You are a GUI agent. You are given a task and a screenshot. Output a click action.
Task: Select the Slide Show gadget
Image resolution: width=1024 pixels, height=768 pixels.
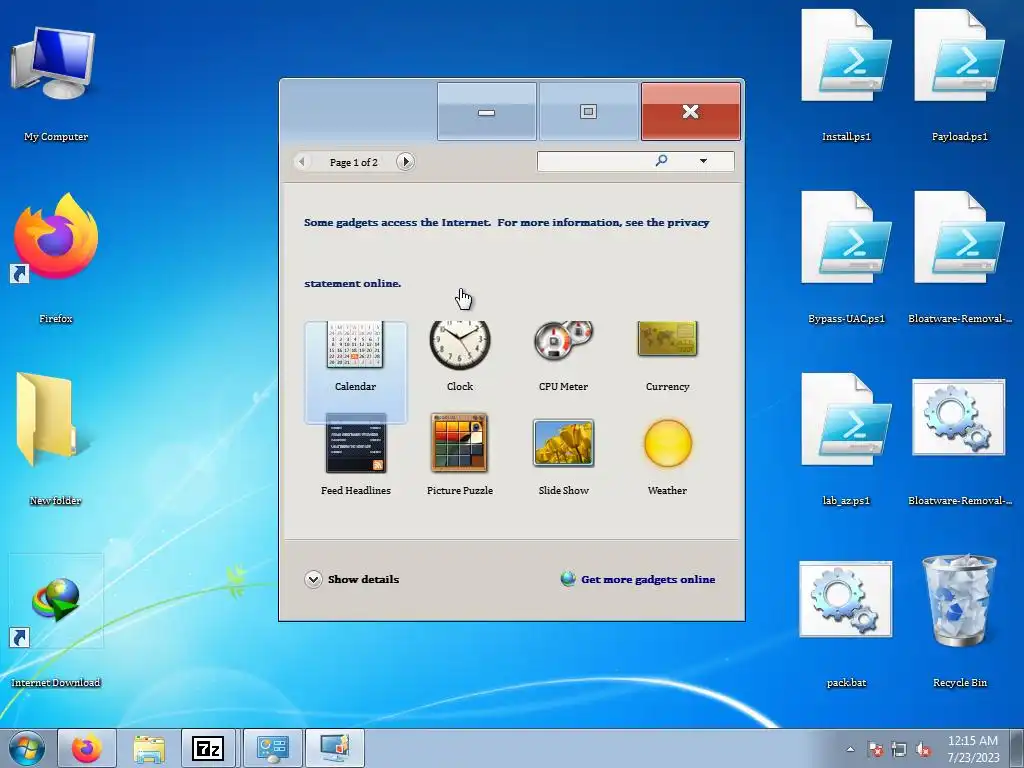pyautogui.click(x=563, y=455)
